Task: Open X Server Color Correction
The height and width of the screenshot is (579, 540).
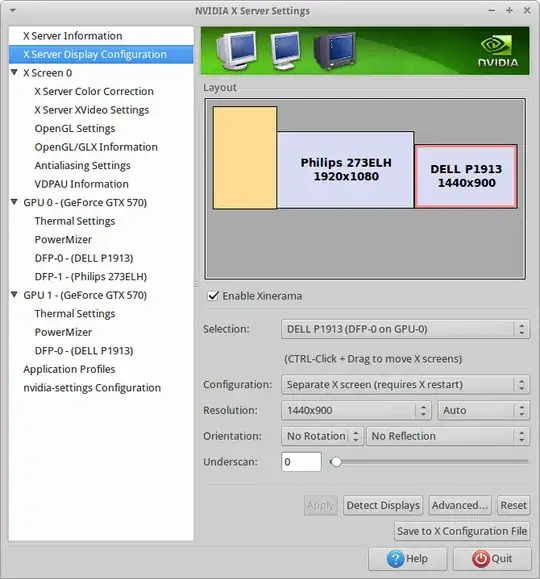Action: pyautogui.click(x=94, y=91)
